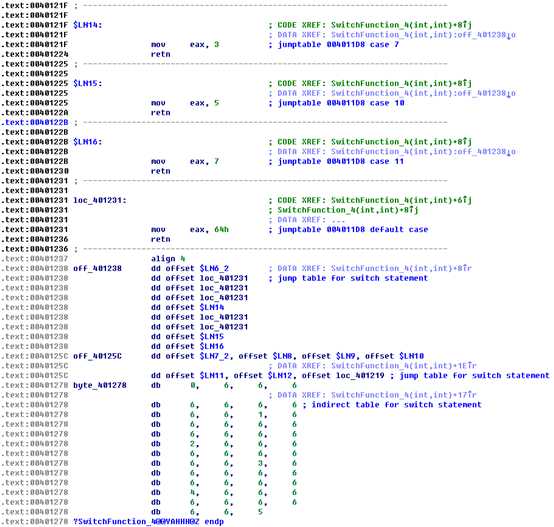Click the 'mov eax, 7' instruction
The image size is (554, 527).
click(x=185, y=161)
